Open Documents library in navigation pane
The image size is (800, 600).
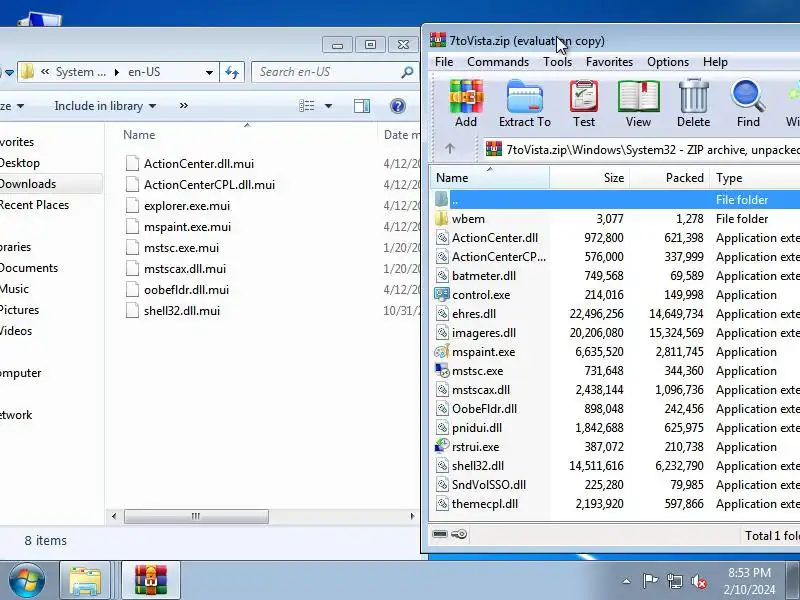(29, 268)
